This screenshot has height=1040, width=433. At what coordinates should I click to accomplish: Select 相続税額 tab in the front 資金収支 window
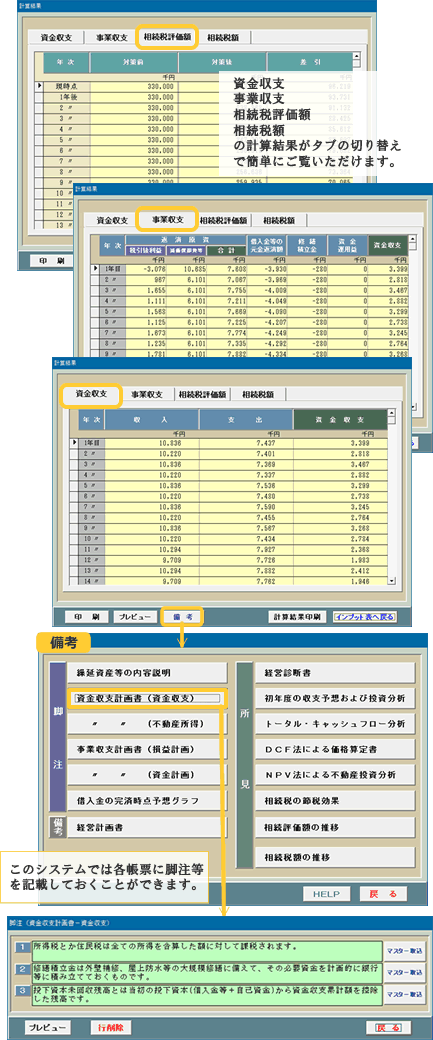click(x=258, y=394)
